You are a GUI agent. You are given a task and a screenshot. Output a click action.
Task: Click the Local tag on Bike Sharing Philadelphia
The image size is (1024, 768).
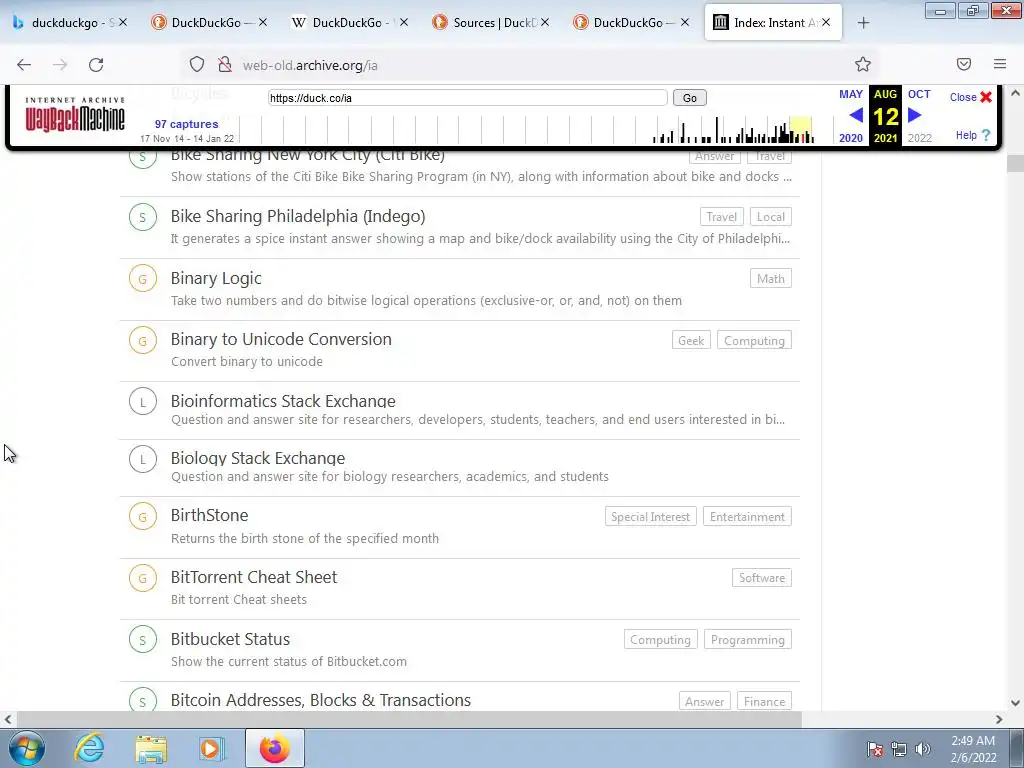[x=771, y=217]
